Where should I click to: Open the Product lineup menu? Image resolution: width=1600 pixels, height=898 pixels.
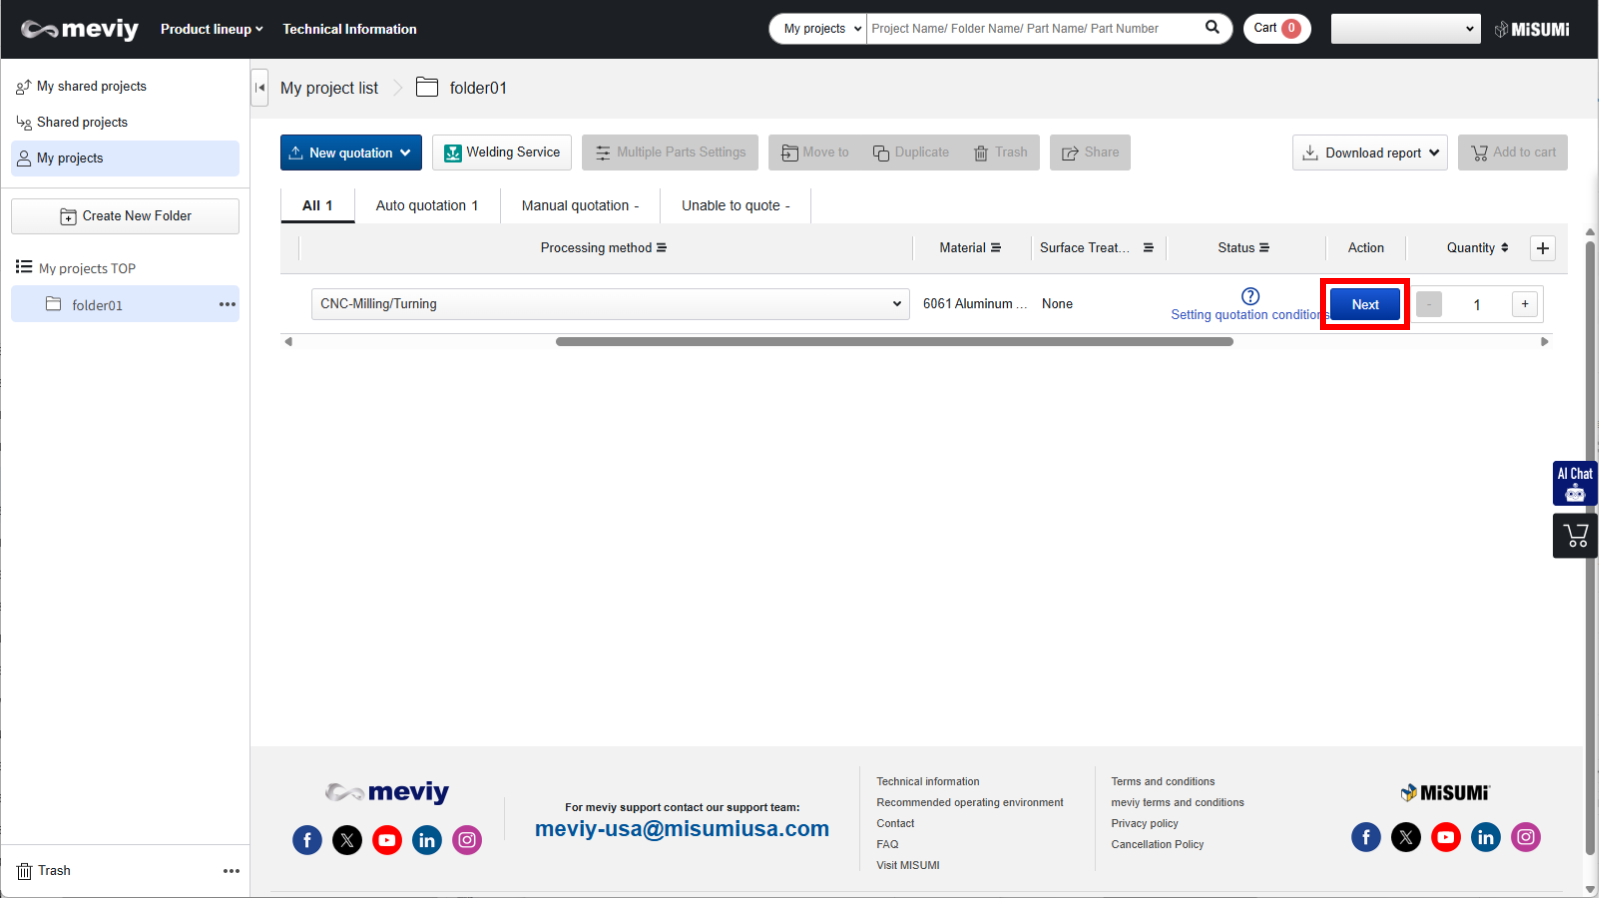[x=211, y=29]
